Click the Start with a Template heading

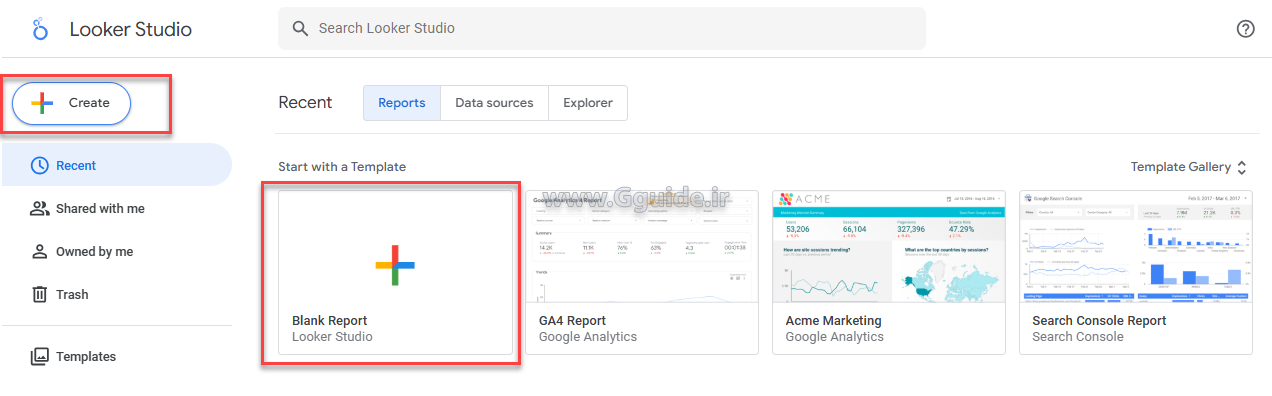pyautogui.click(x=342, y=167)
